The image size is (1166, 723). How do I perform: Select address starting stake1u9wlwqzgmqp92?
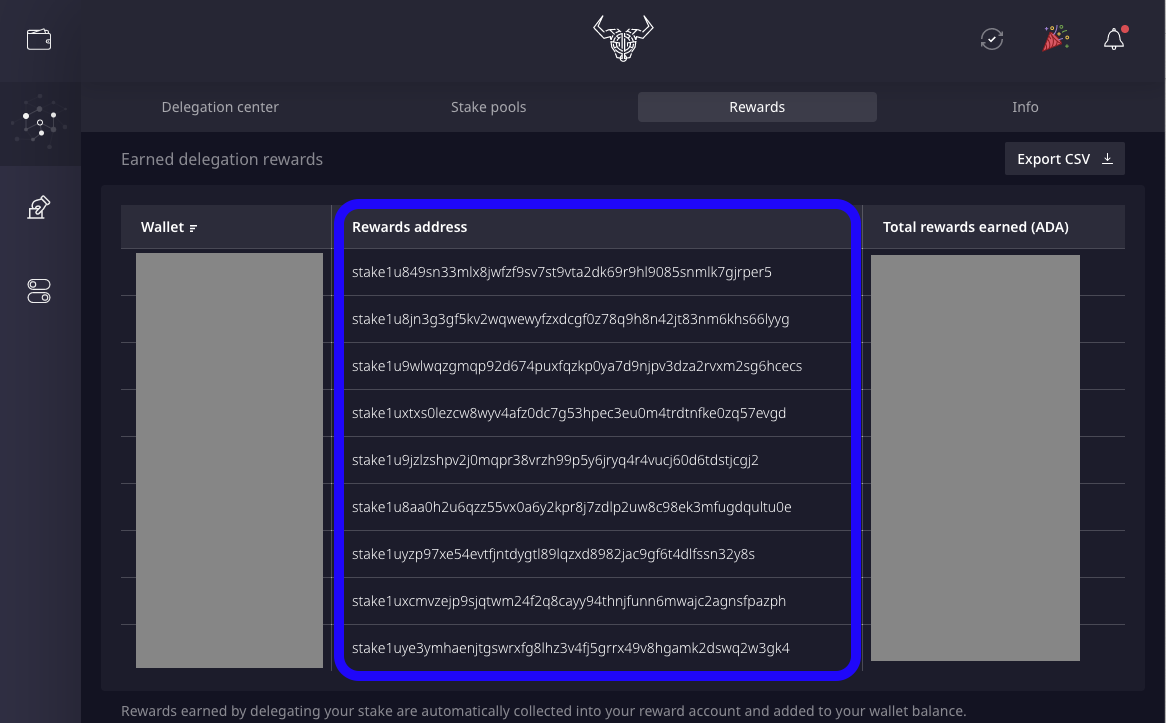click(x=576, y=366)
